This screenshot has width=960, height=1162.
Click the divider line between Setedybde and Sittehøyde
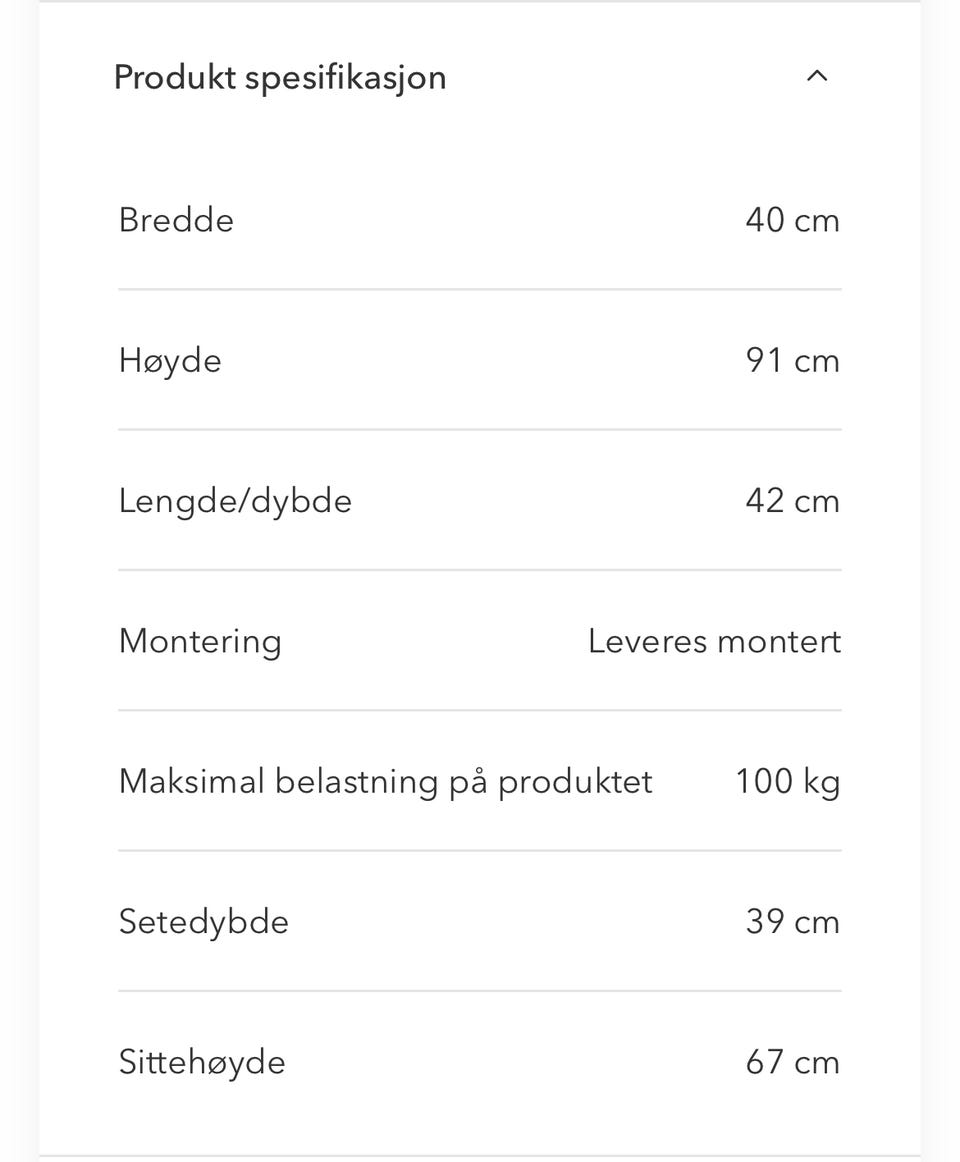480,991
